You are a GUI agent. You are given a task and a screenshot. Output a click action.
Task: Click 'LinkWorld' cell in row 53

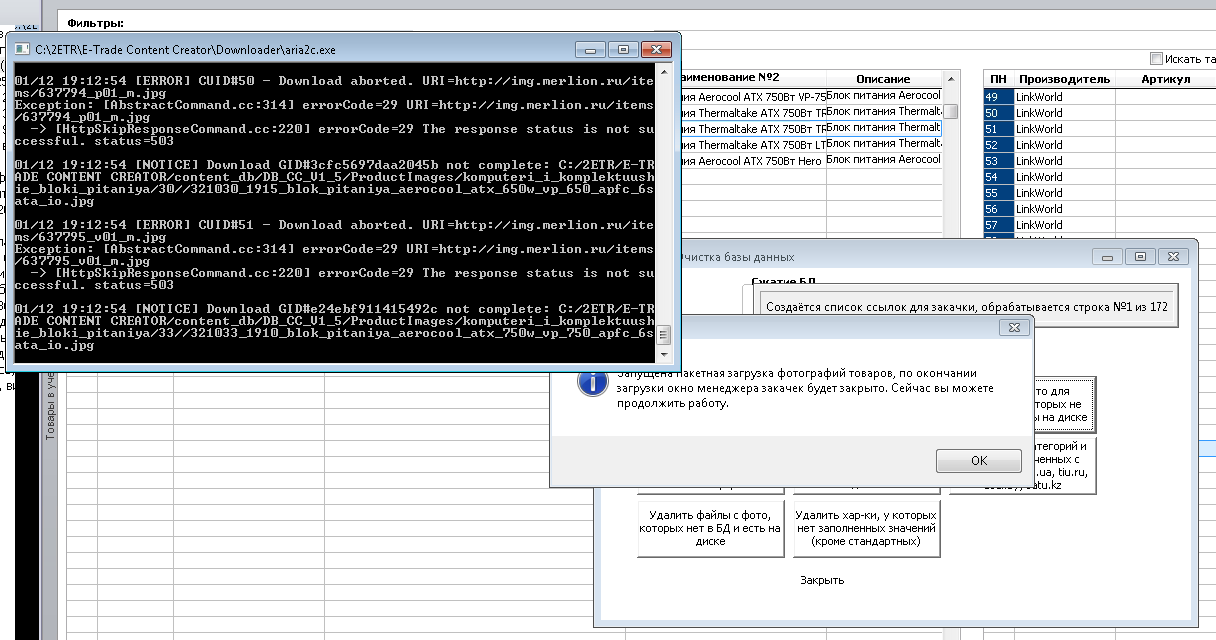click(x=1064, y=161)
